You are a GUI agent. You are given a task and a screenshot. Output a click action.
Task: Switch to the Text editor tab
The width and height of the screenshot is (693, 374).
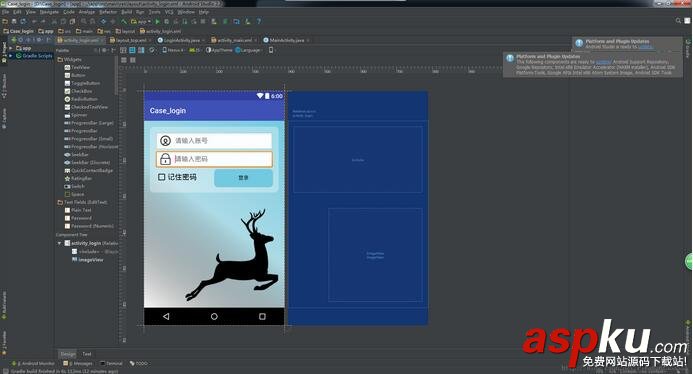(x=87, y=354)
